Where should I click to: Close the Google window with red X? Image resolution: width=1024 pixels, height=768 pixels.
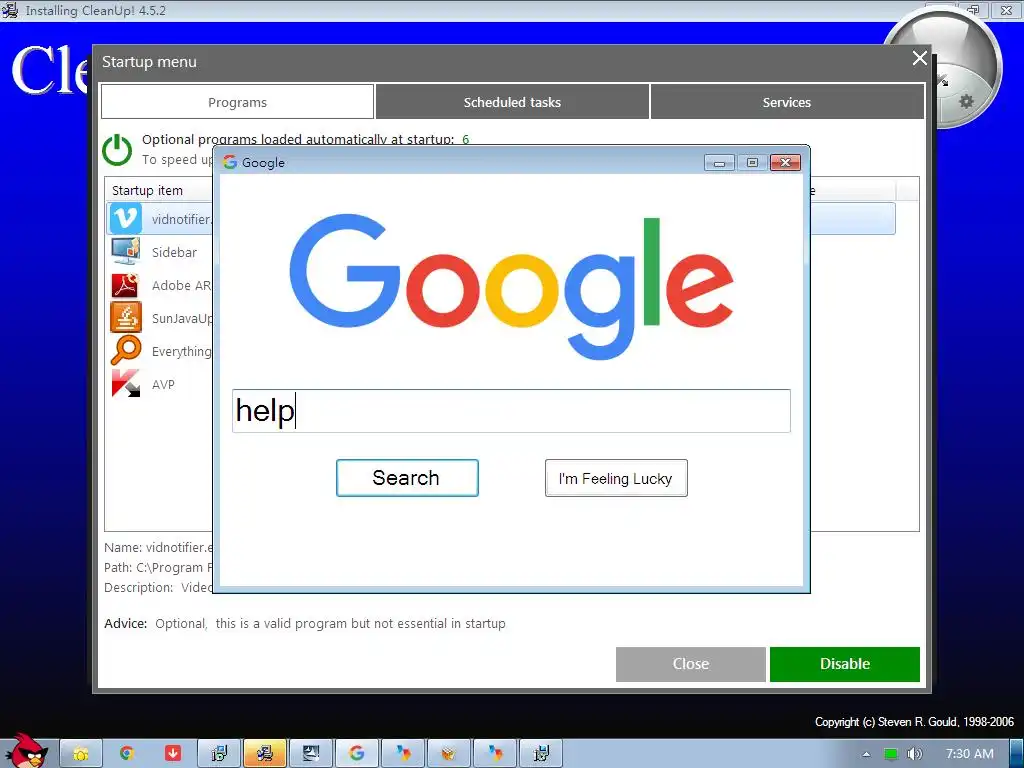[786, 162]
